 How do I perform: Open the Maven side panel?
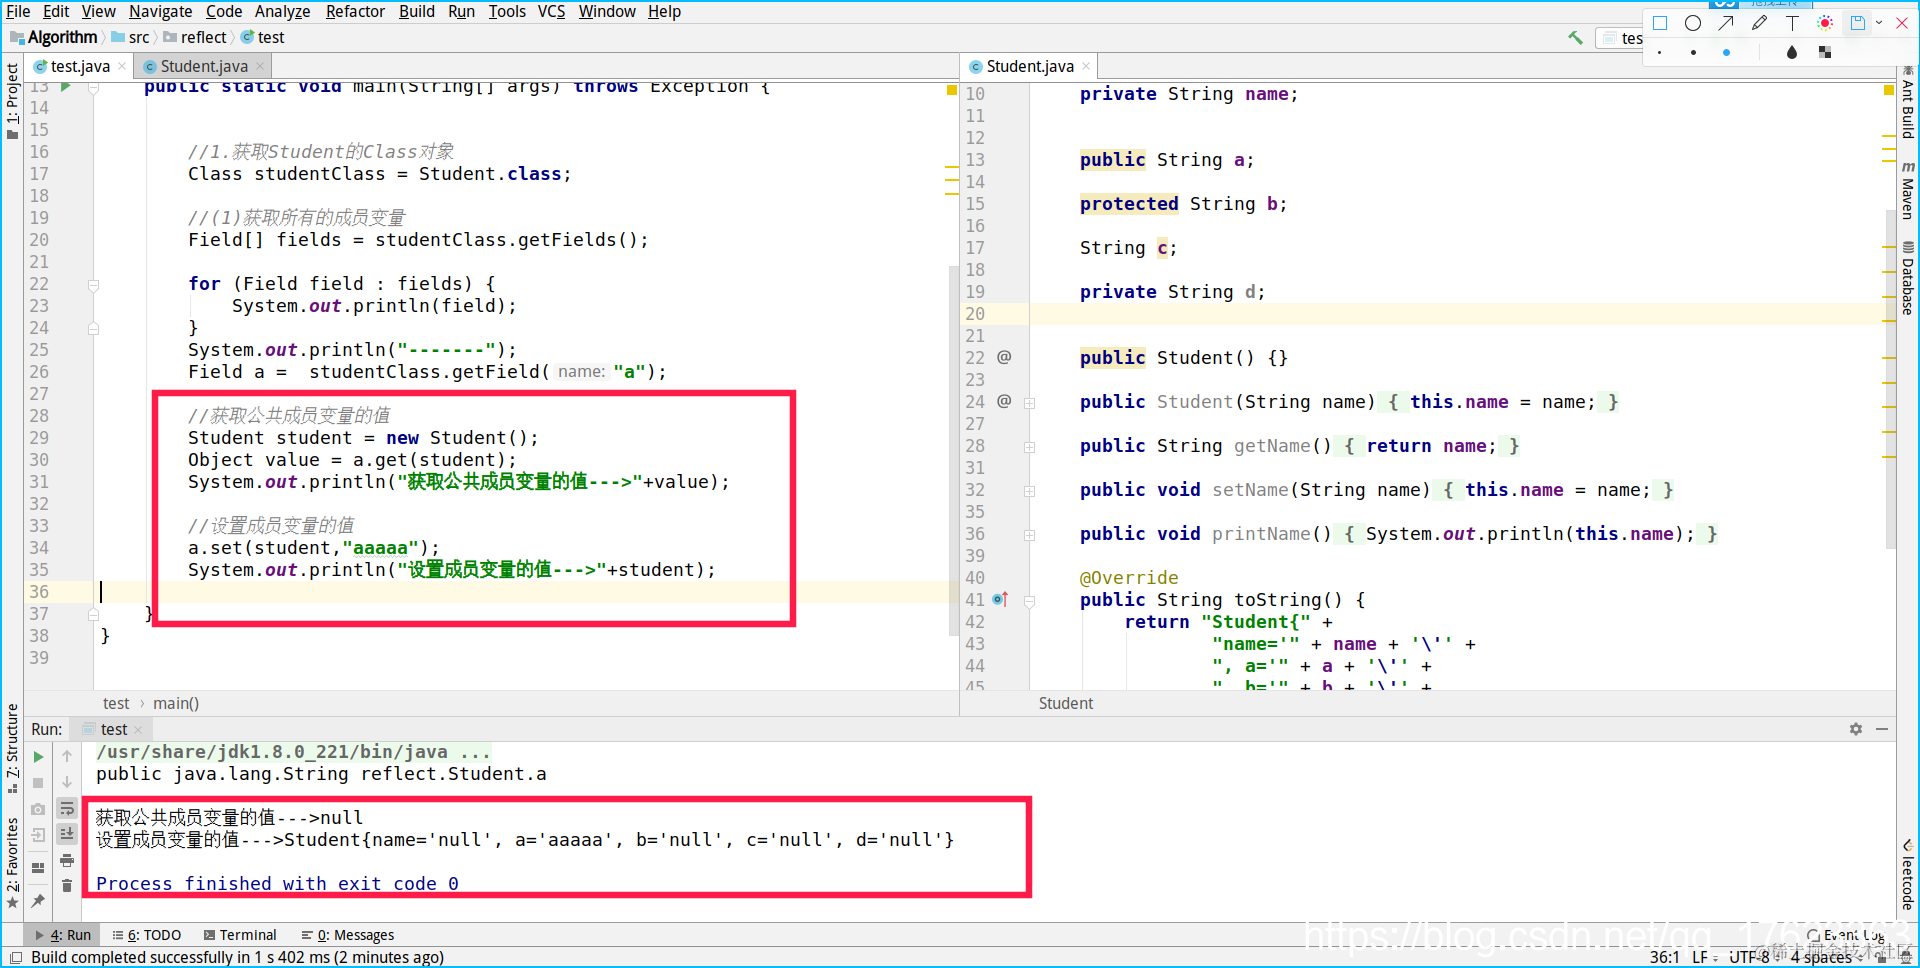(1908, 190)
